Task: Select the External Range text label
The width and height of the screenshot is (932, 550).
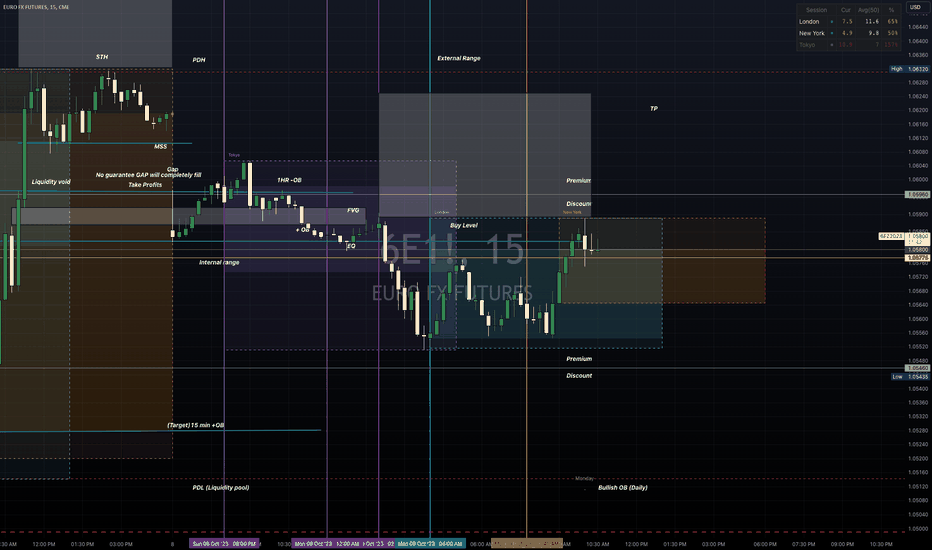Action: coord(459,58)
